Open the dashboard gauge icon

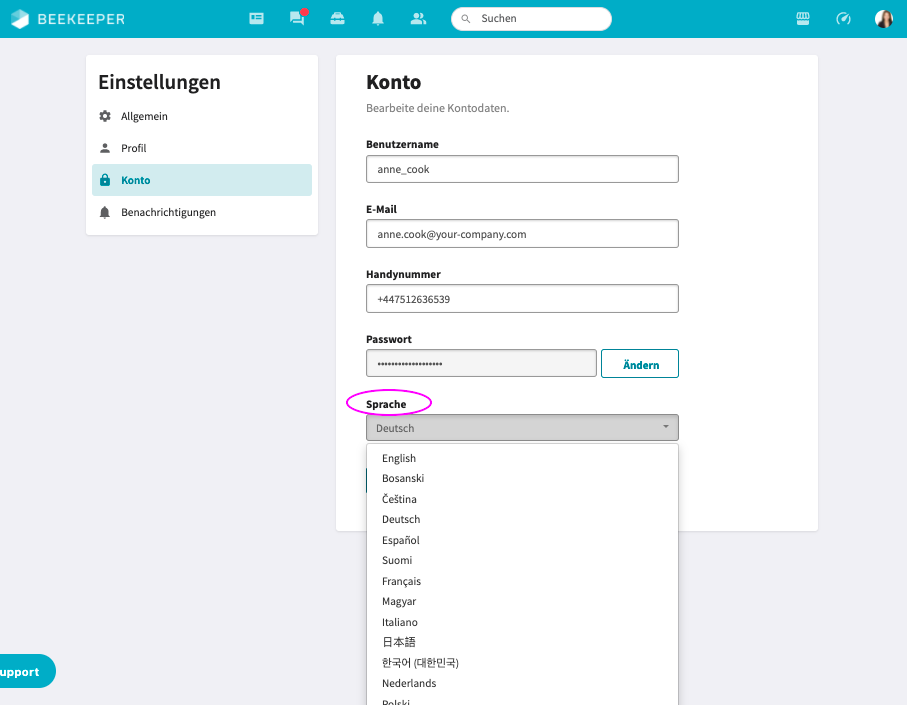click(x=843, y=19)
